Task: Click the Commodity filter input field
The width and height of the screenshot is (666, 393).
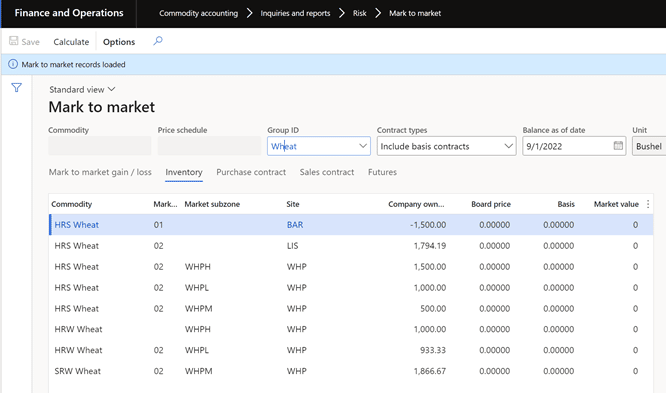Action: [x=99, y=146]
